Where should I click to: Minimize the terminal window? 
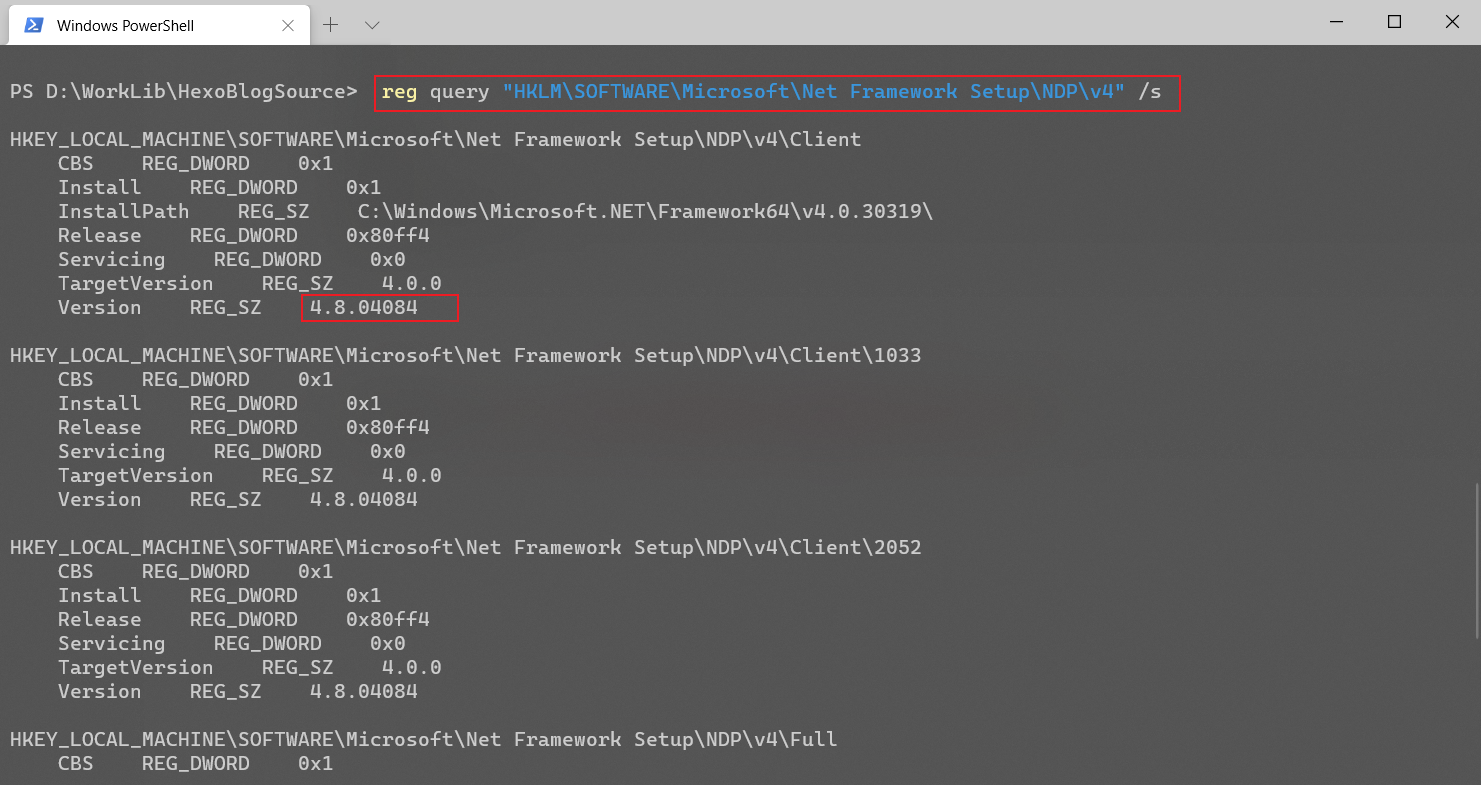1335,21
